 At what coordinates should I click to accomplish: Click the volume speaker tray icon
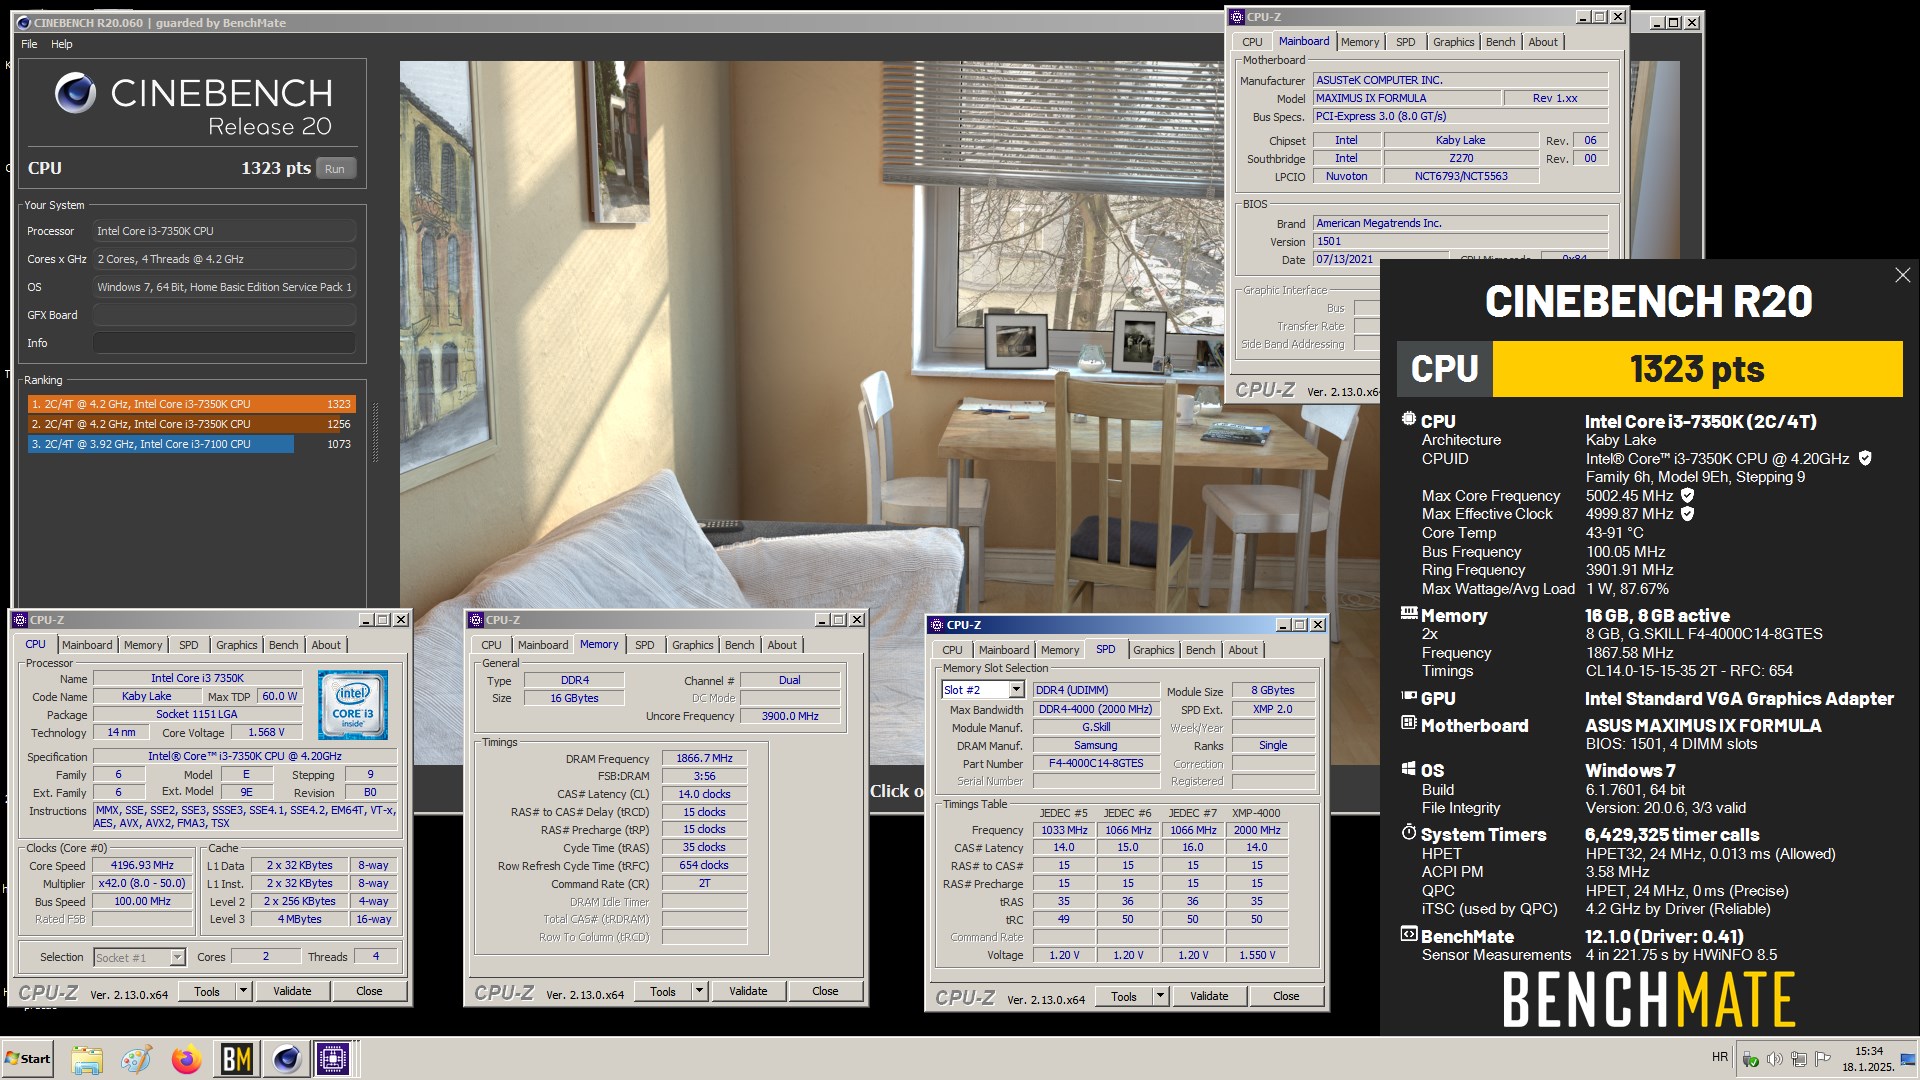click(1775, 1059)
